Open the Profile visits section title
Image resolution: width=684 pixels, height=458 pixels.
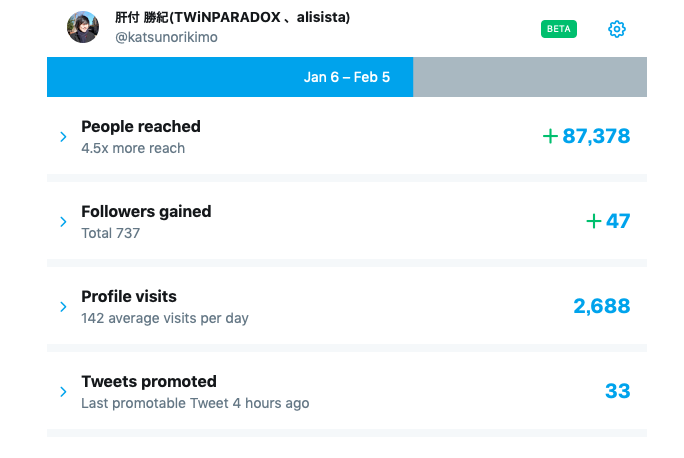coord(129,297)
